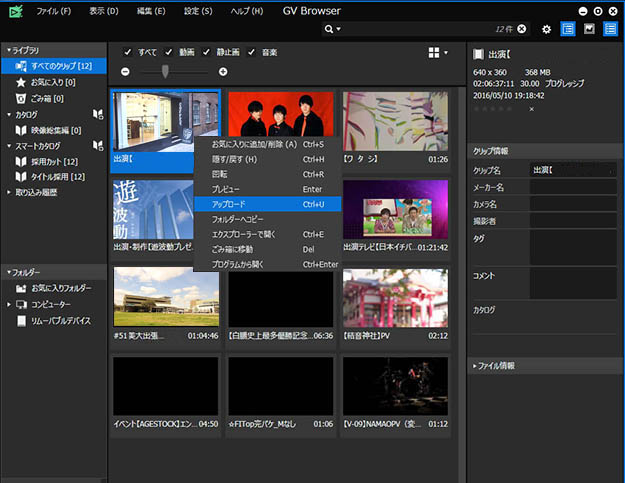
Task: Click the add smart catalog icon
Action: click(x=98, y=146)
